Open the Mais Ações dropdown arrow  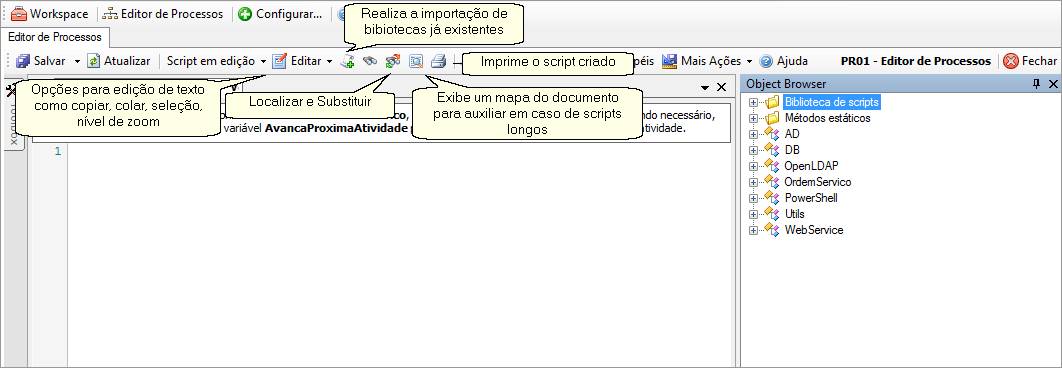pyautogui.click(x=750, y=61)
